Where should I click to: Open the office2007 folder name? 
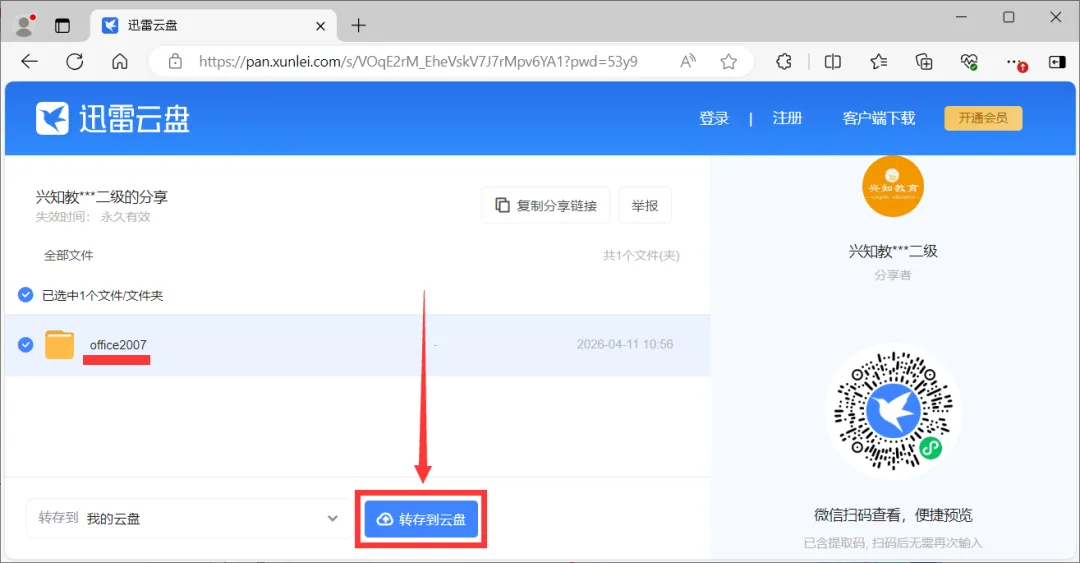(x=118, y=345)
